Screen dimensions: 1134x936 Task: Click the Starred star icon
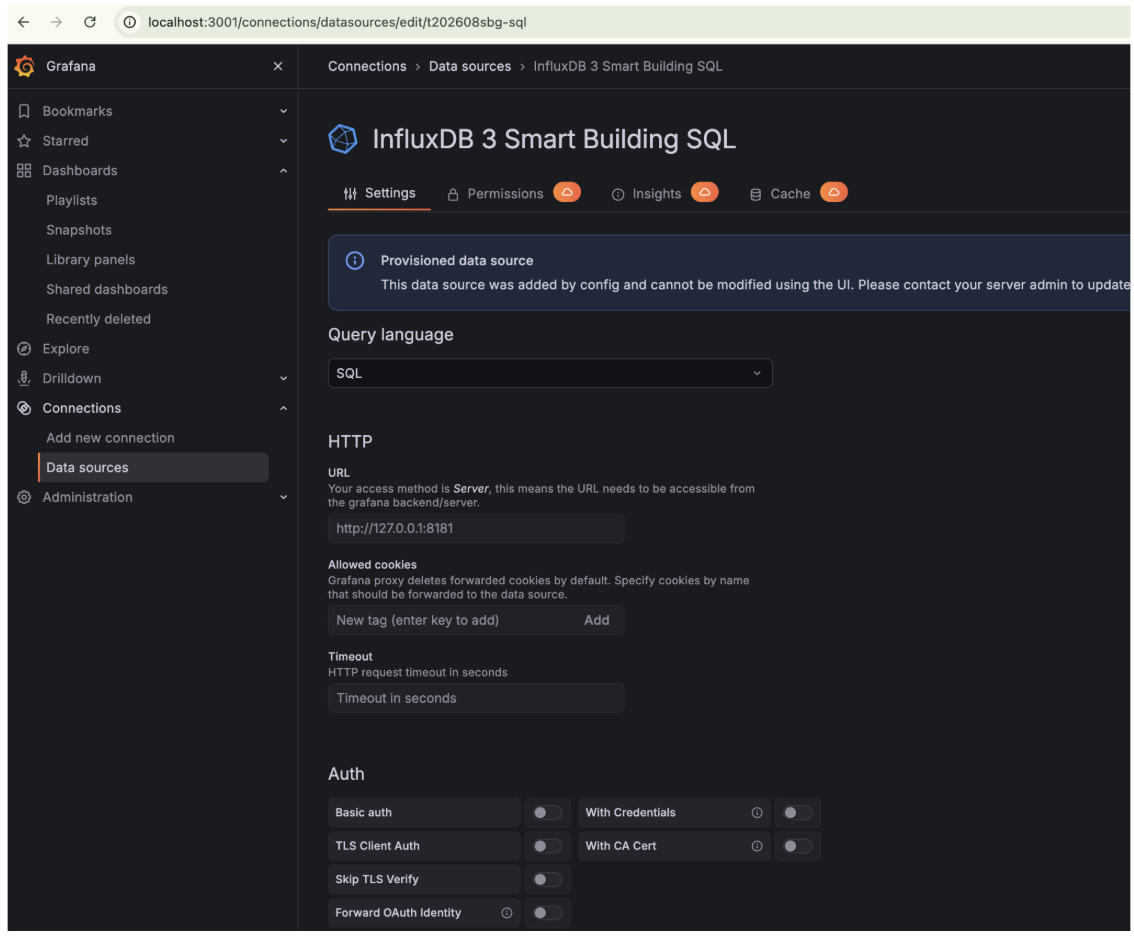[x=24, y=140]
